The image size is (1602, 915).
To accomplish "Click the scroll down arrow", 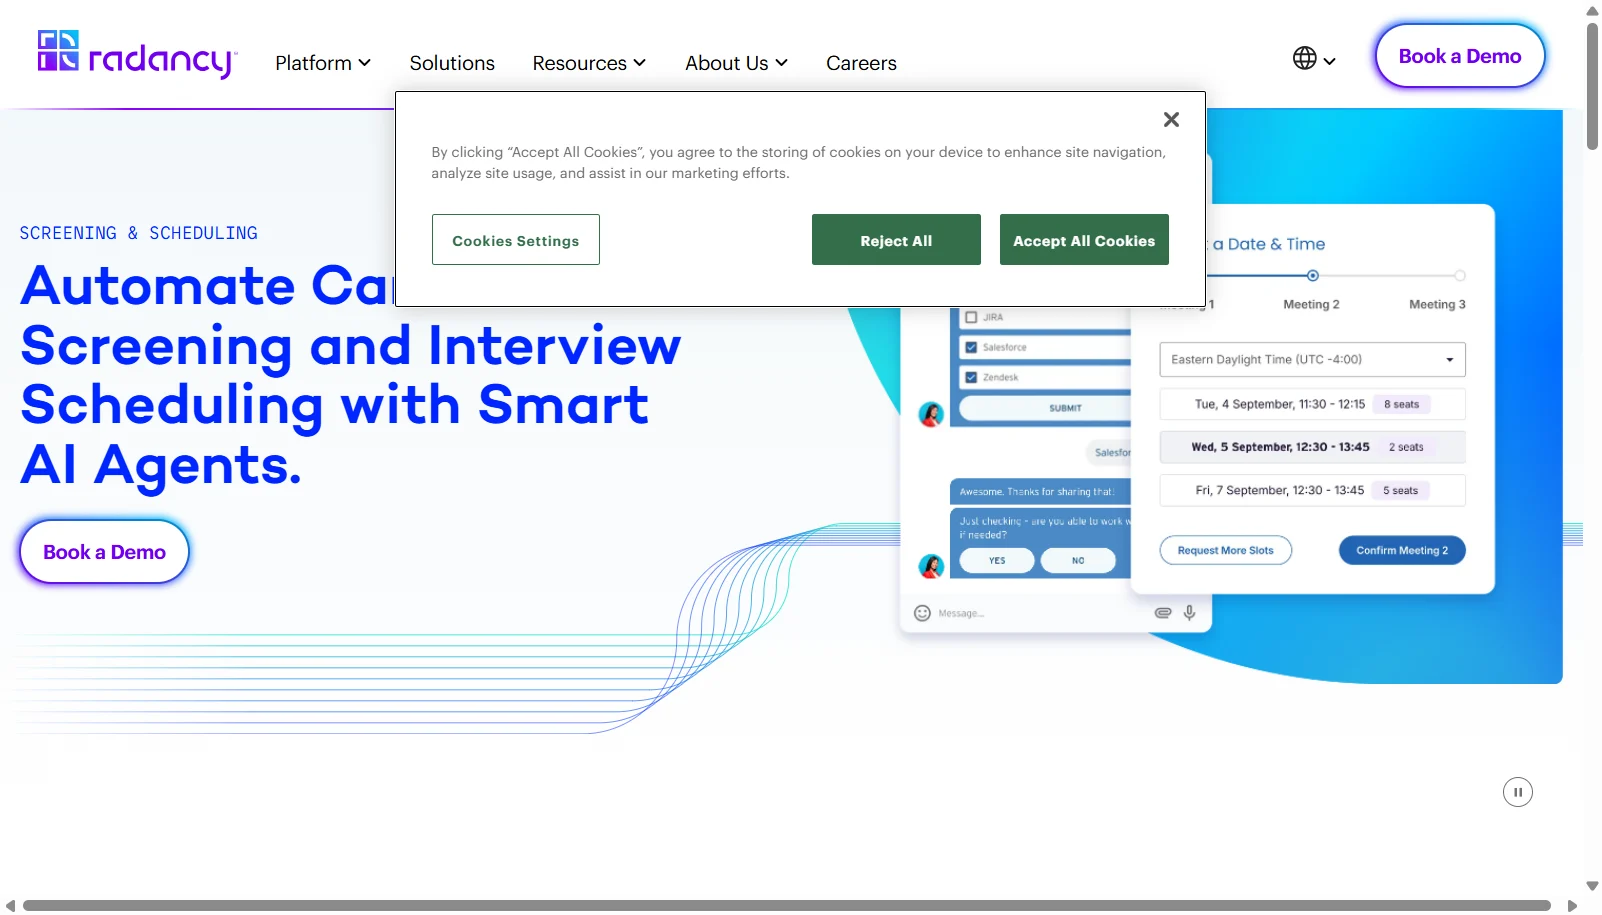I will click(1592, 886).
